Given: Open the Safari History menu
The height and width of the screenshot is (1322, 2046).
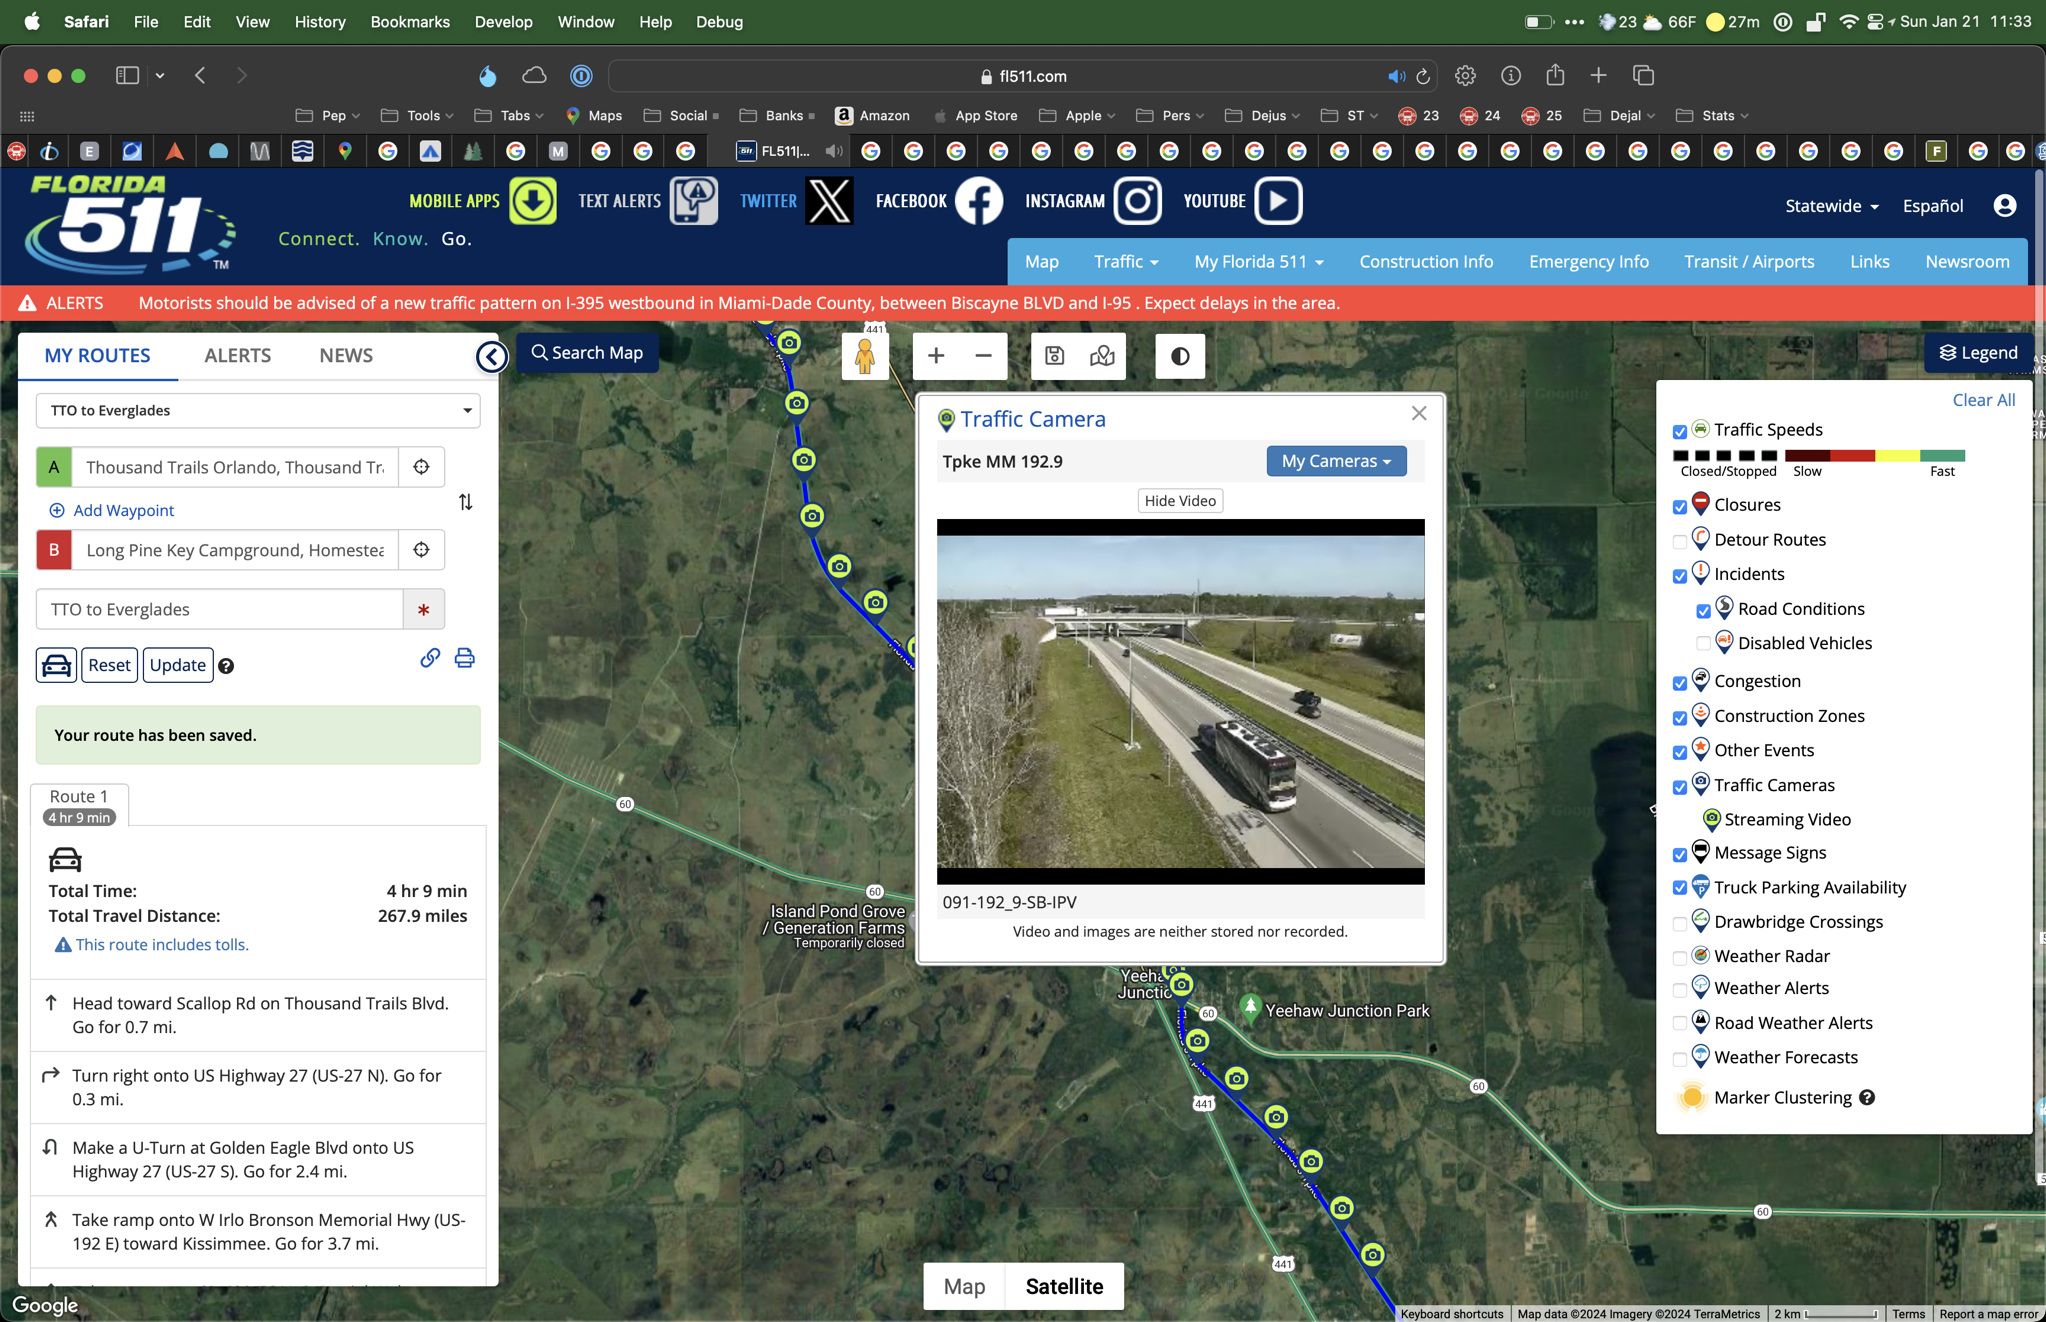Looking at the screenshot, I should tap(320, 21).
